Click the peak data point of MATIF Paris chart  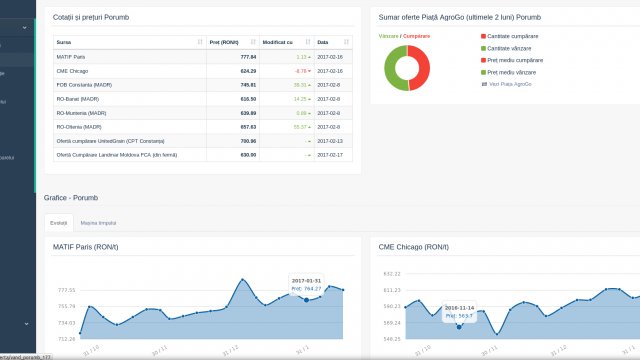tap(242, 280)
